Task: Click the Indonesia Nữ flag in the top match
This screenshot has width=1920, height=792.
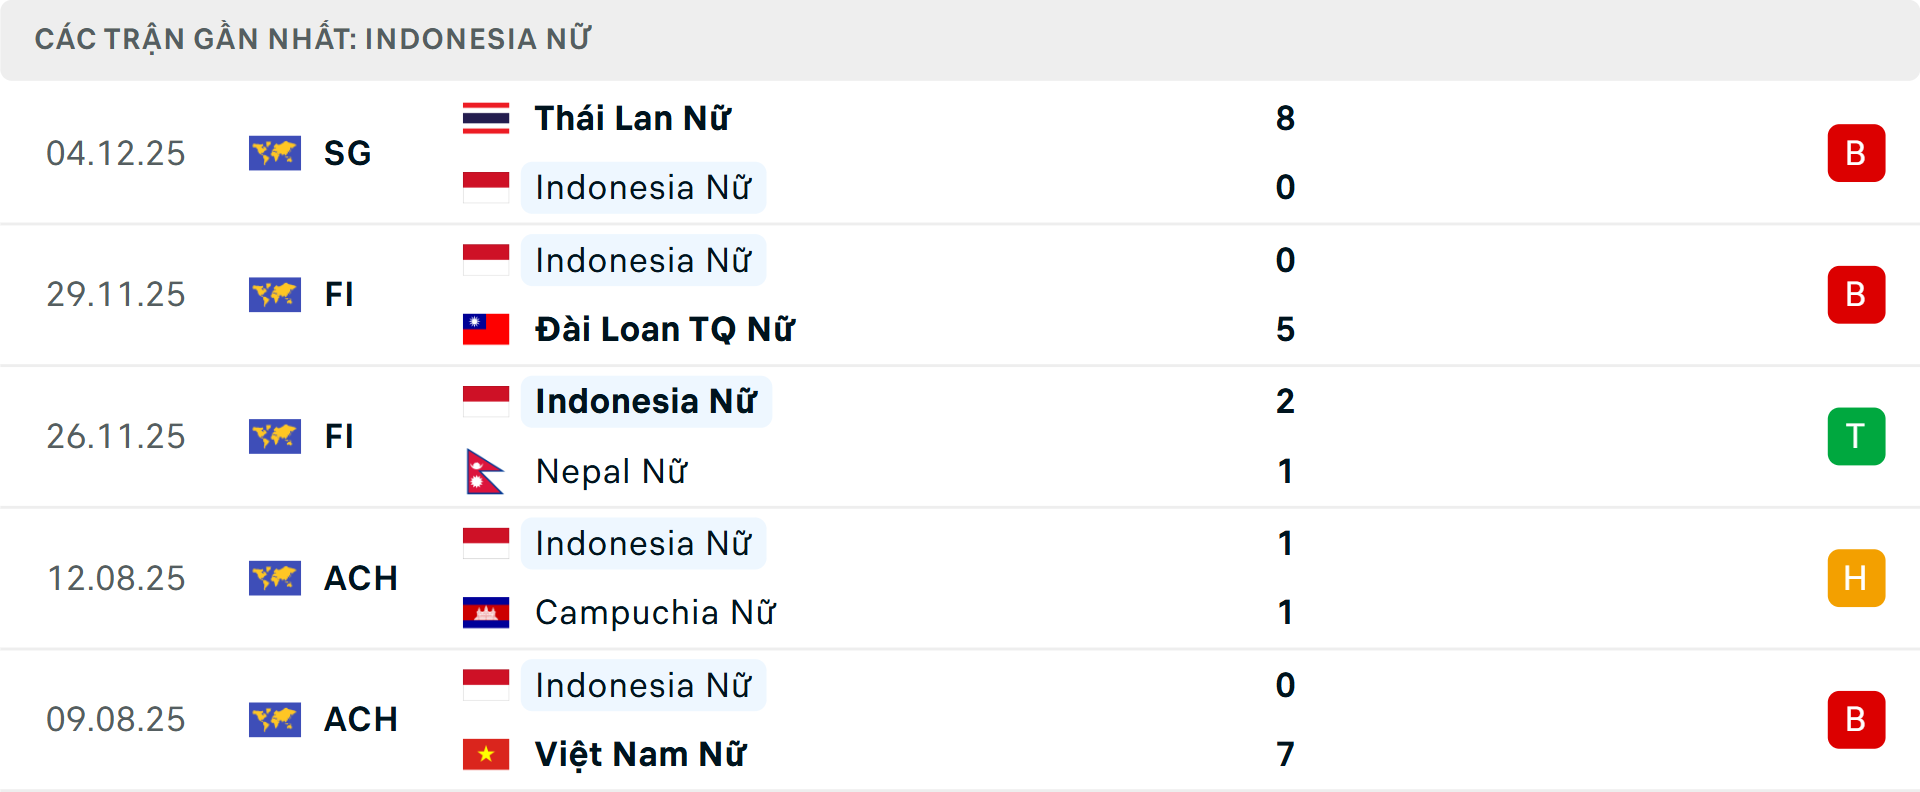Action: click(485, 187)
